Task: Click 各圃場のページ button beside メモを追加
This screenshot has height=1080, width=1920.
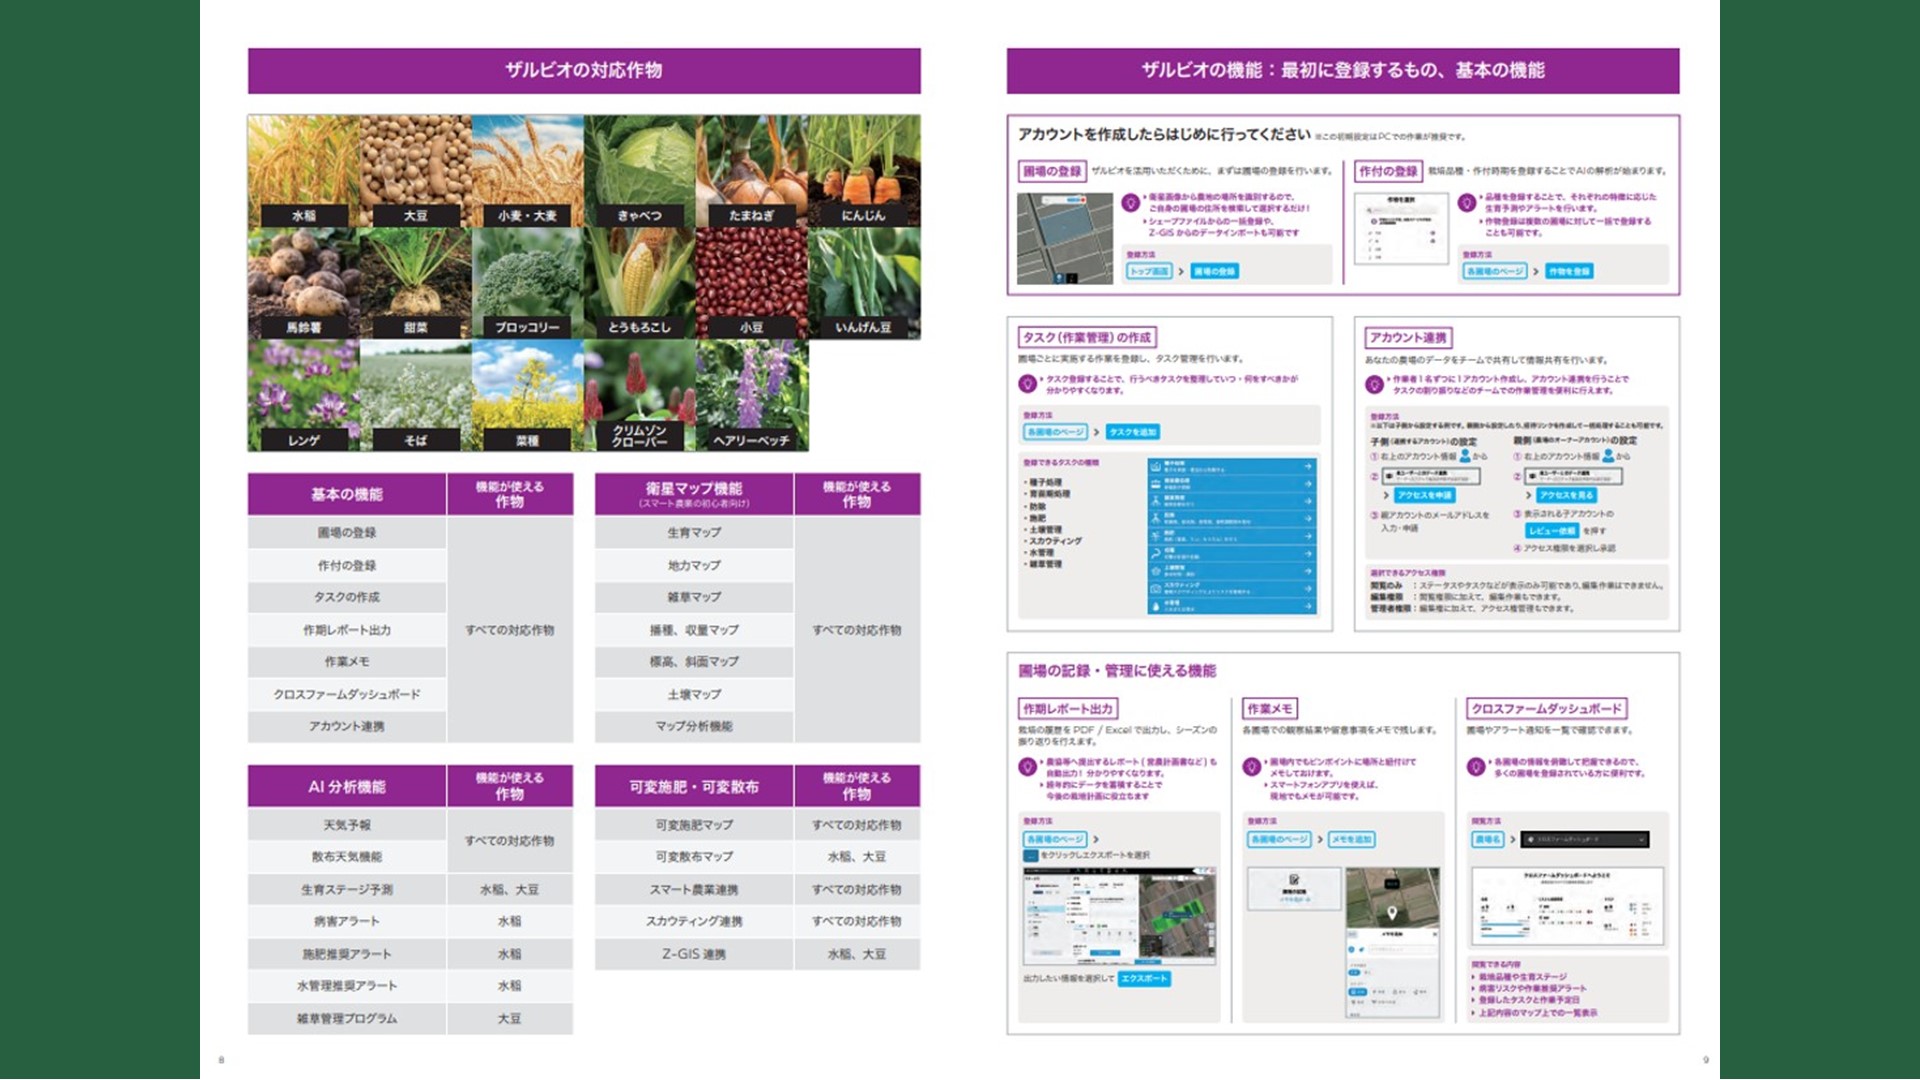Action: [x=1279, y=839]
